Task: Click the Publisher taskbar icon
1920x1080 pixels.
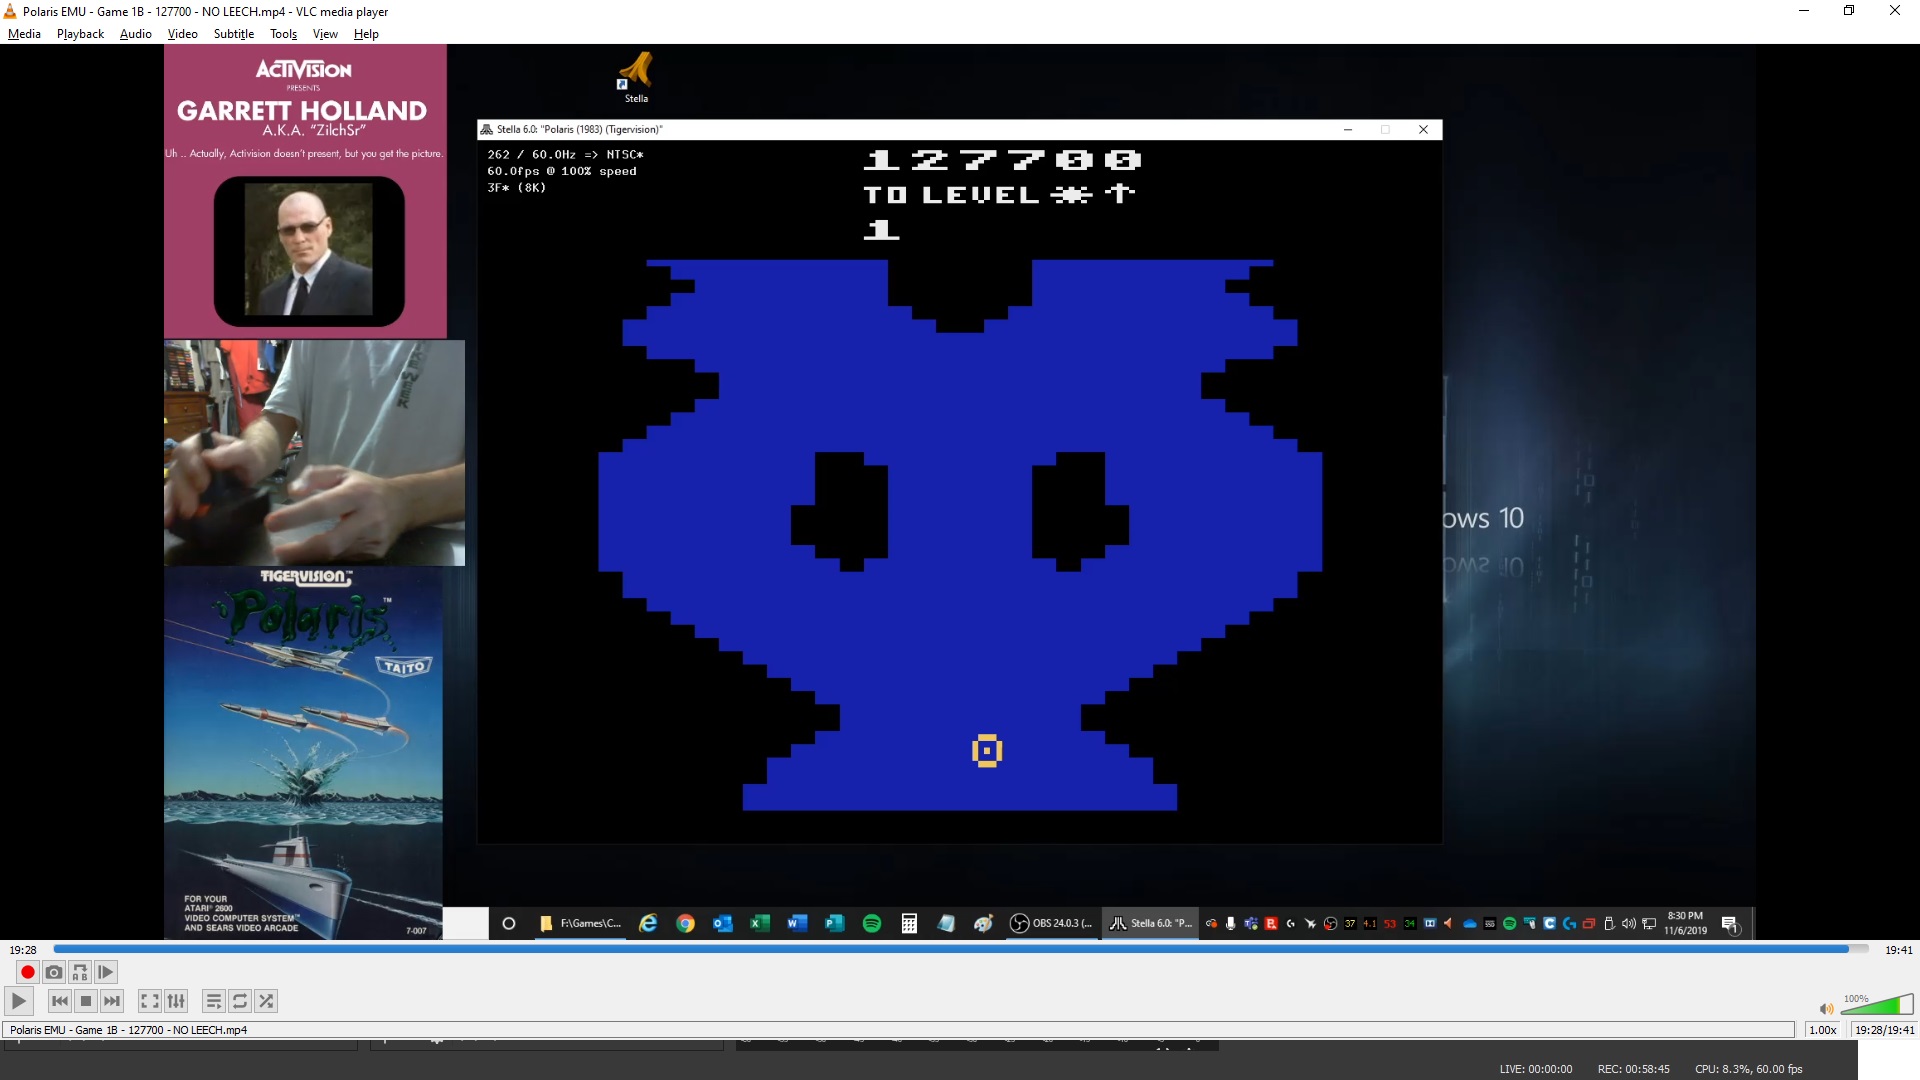Action: [x=834, y=923]
